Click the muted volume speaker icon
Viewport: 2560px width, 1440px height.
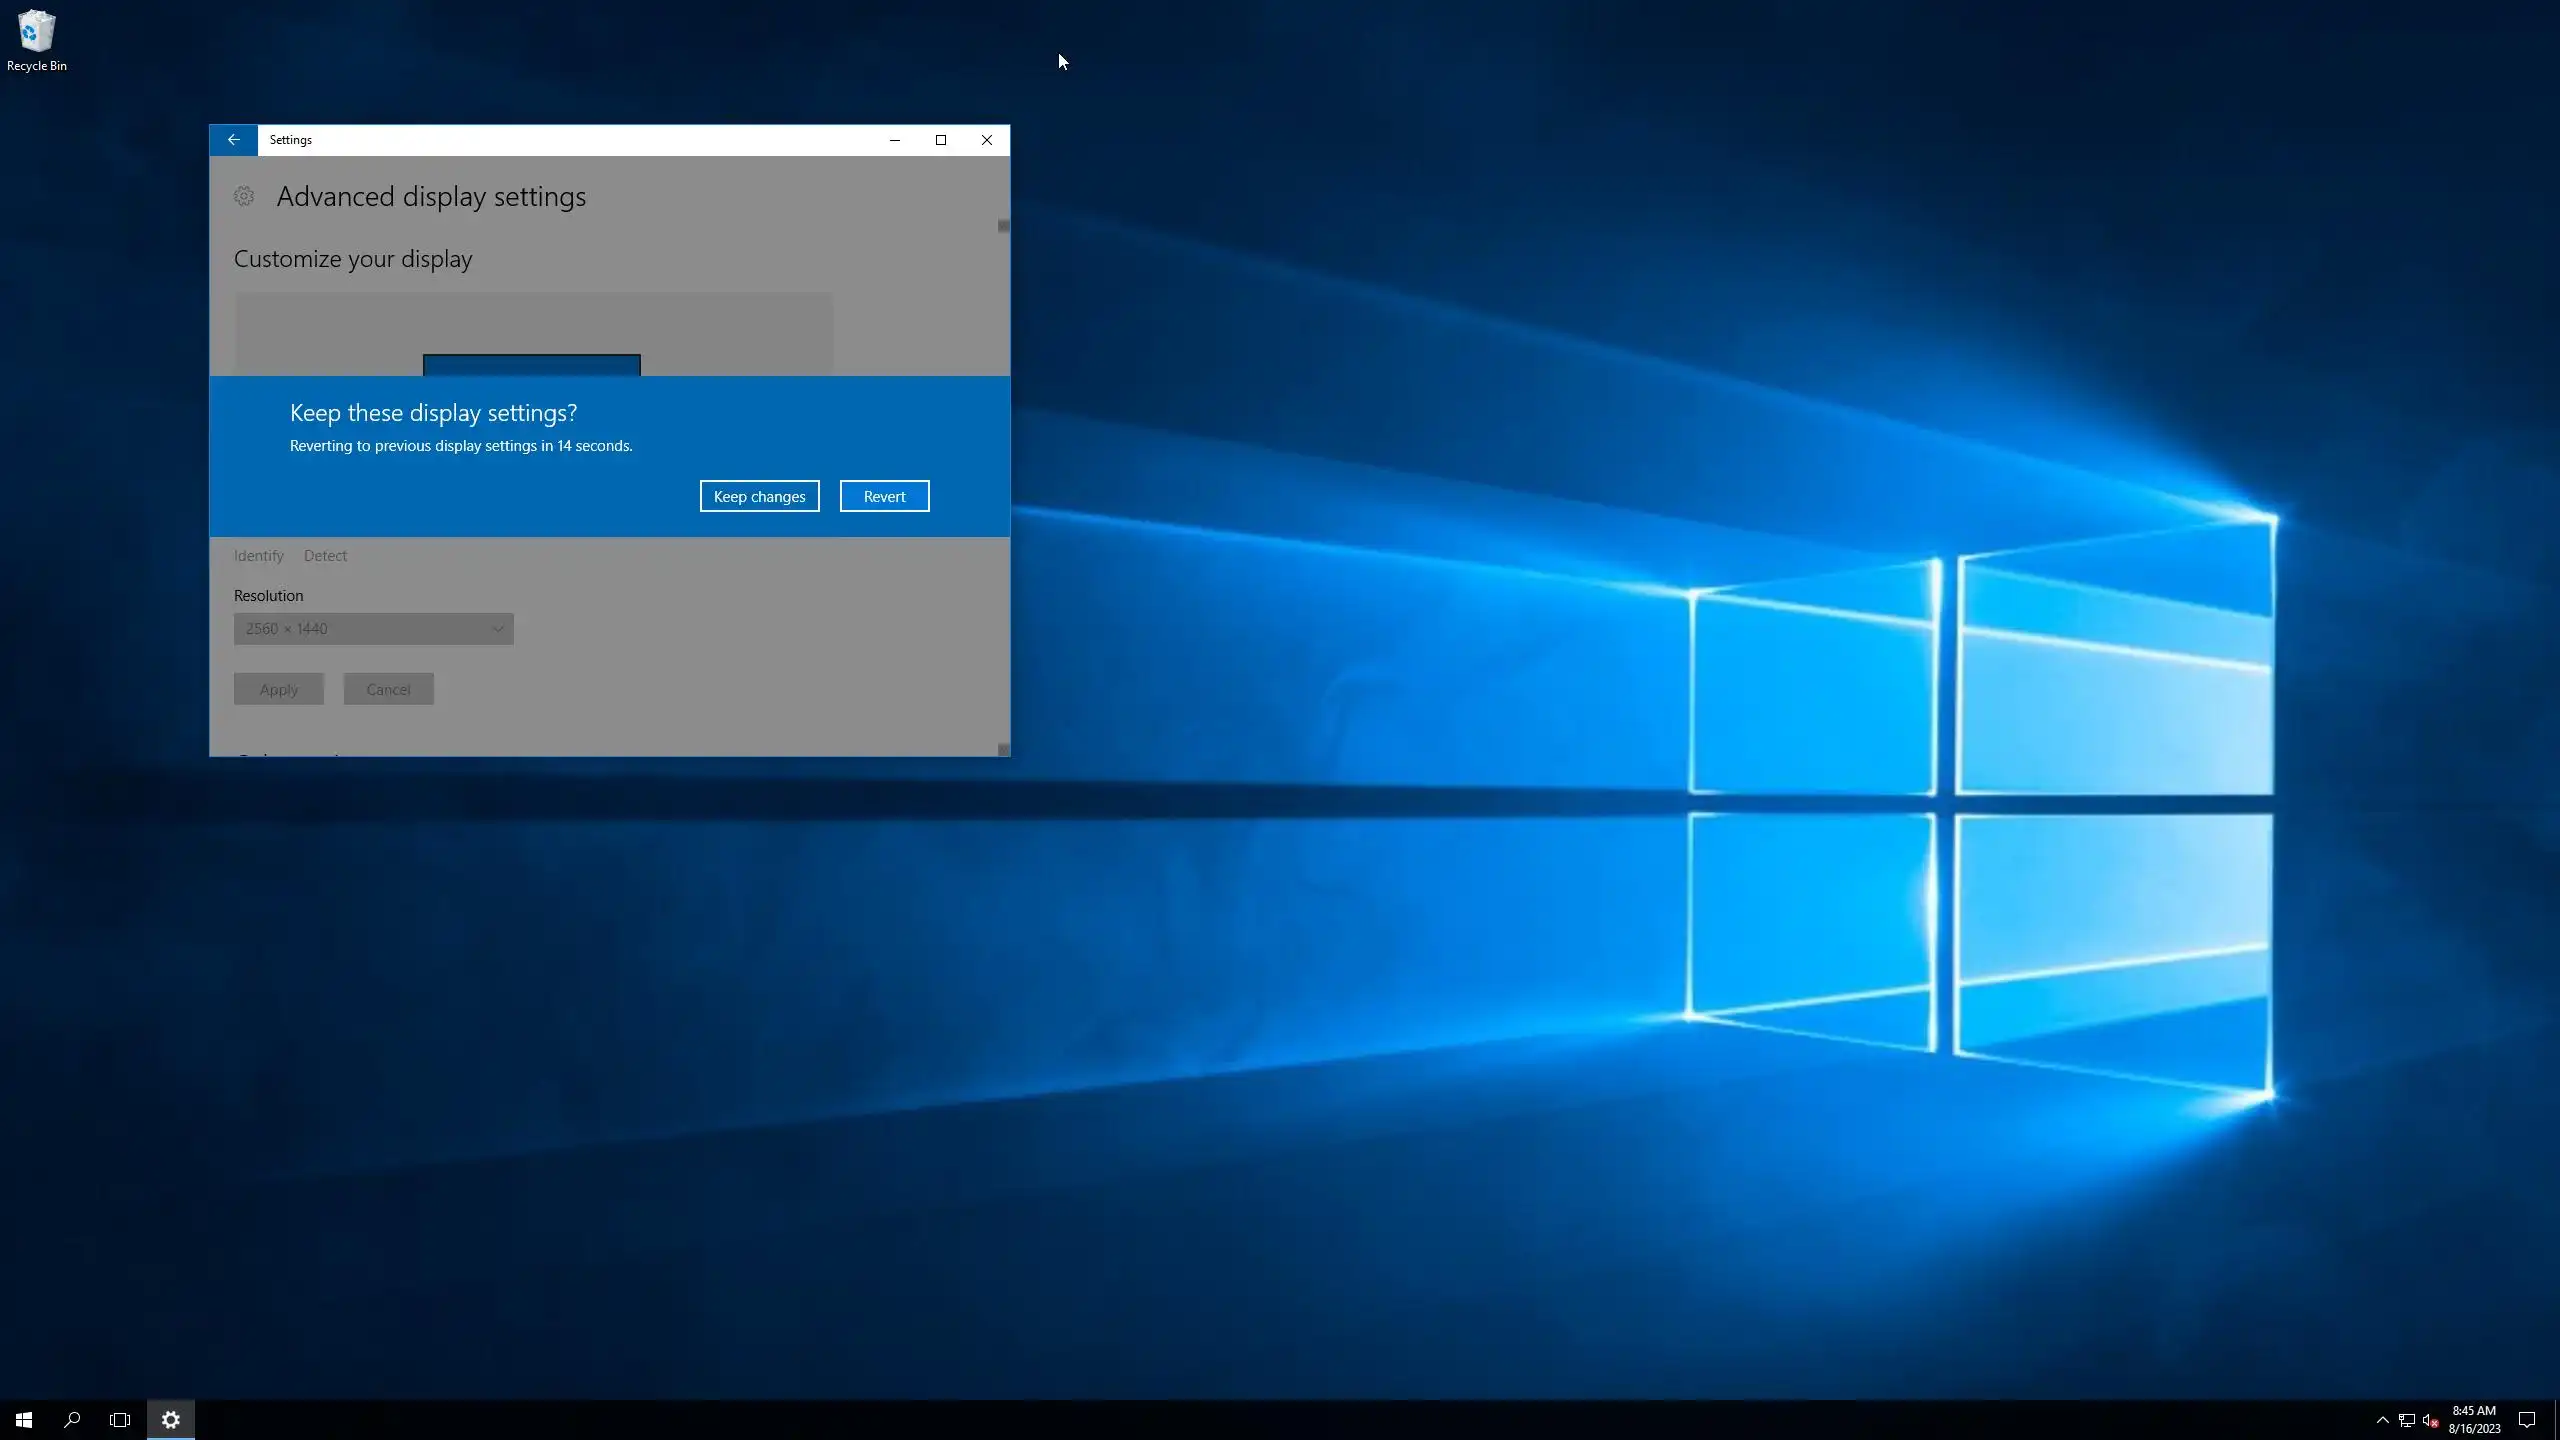click(x=2430, y=1420)
